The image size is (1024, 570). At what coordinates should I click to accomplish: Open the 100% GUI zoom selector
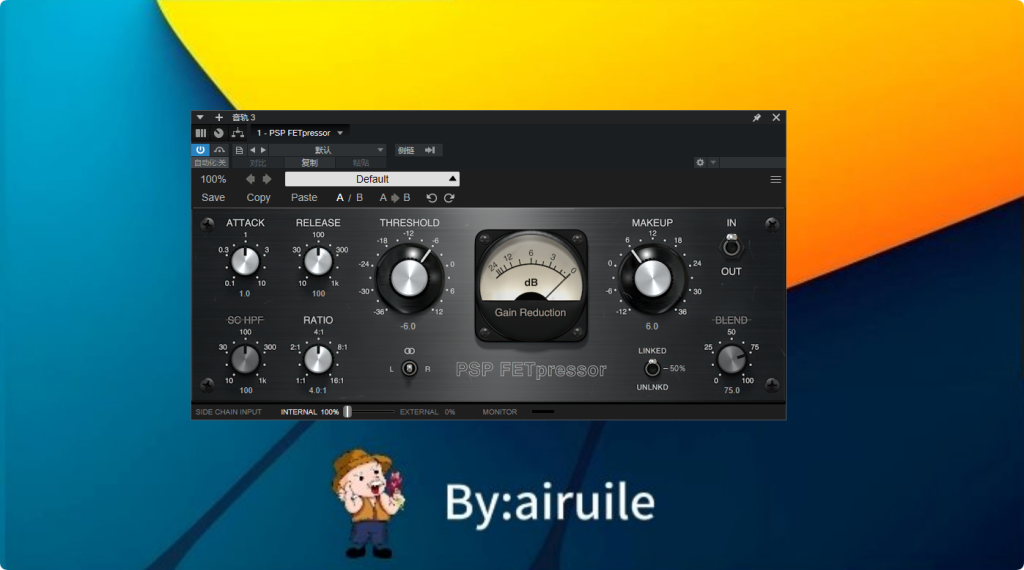[214, 179]
